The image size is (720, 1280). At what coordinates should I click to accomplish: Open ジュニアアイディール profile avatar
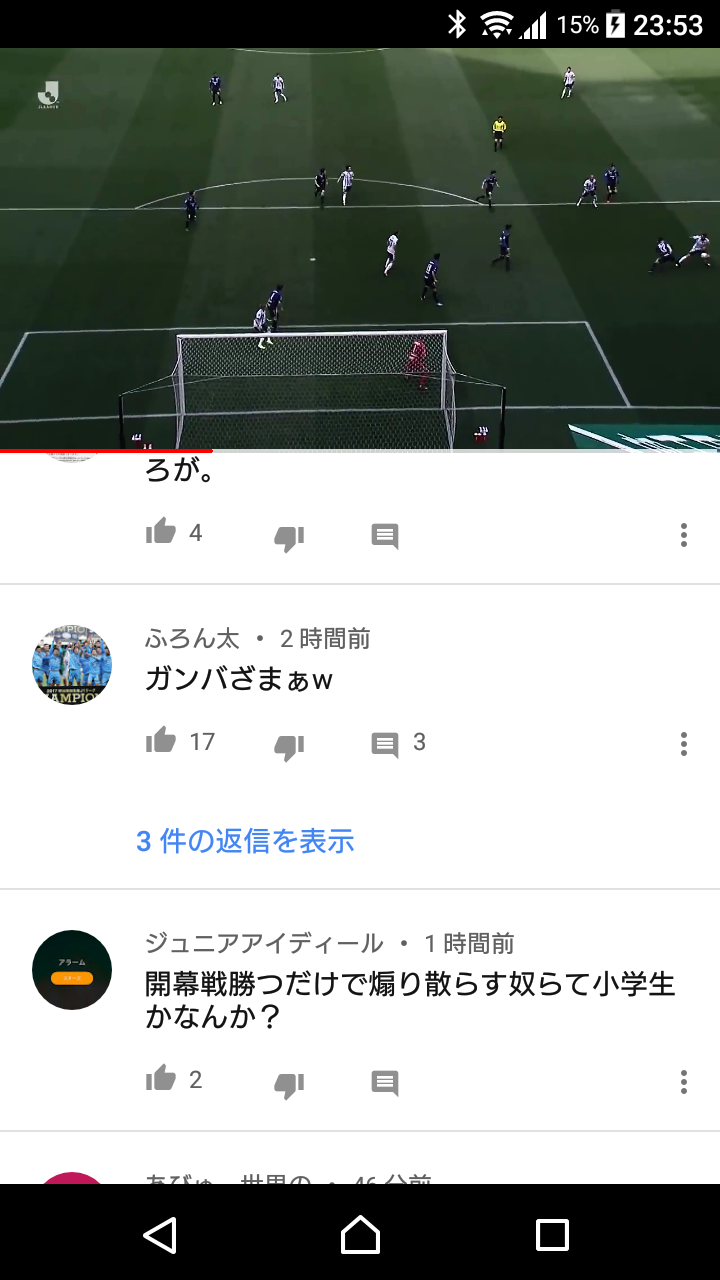click(72, 970)
